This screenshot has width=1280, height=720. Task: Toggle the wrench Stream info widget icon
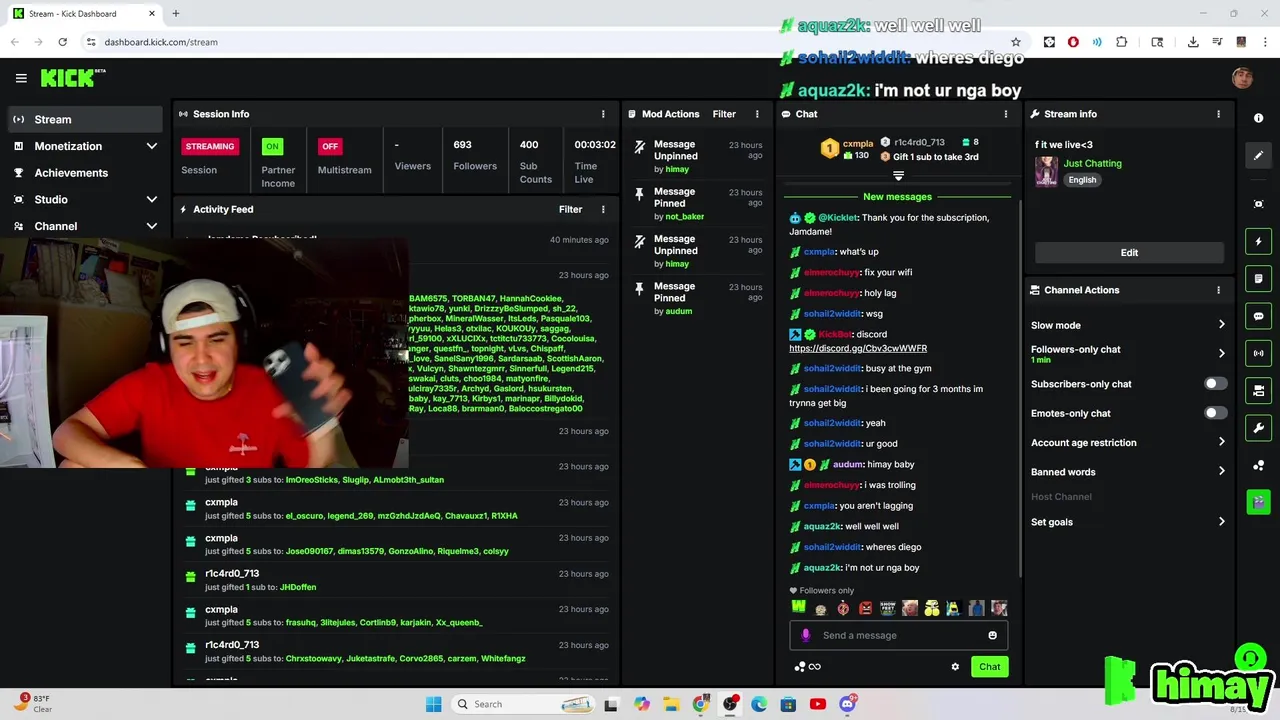click(x=1258, y=428)
